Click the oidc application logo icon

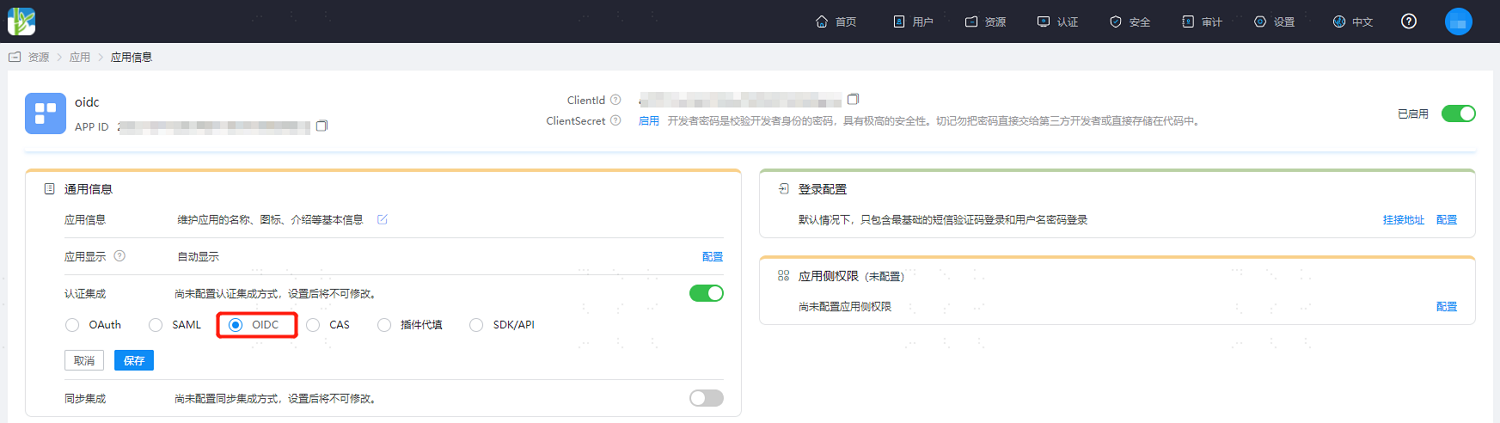[x=45, y=113]
